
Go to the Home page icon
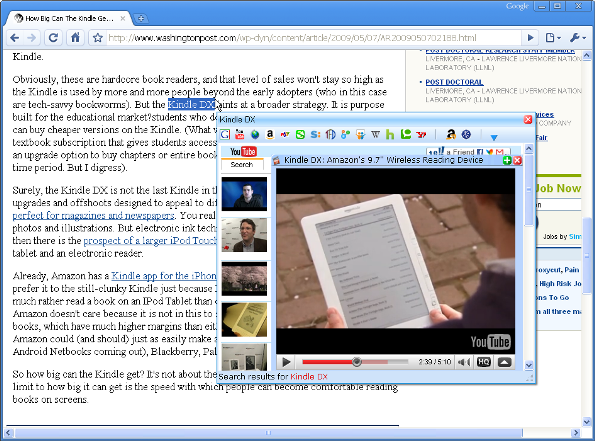[x=75, y=38]
